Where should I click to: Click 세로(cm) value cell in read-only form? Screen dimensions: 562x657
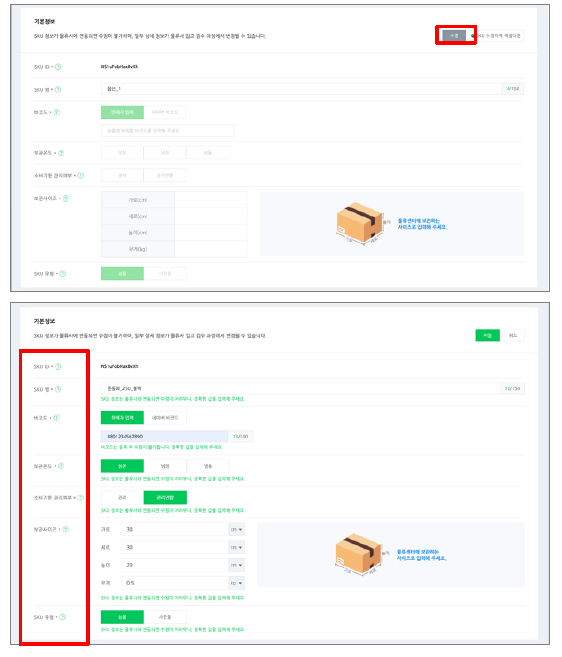tap(211, 216)
